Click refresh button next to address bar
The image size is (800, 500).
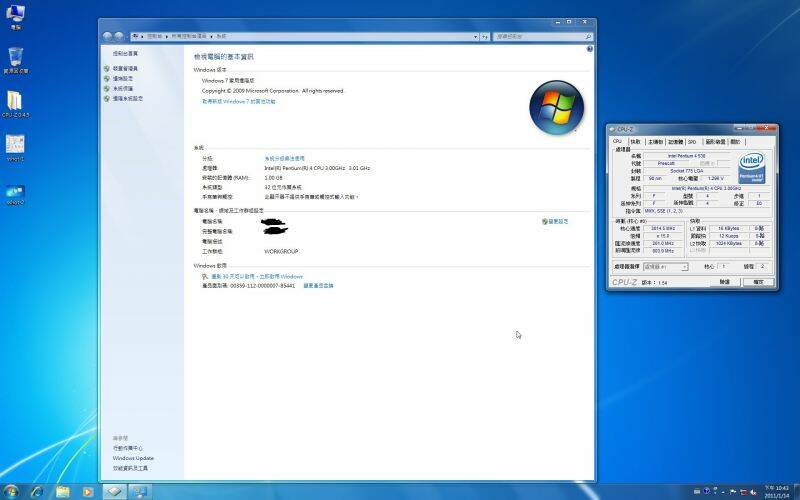coord(485,36)
